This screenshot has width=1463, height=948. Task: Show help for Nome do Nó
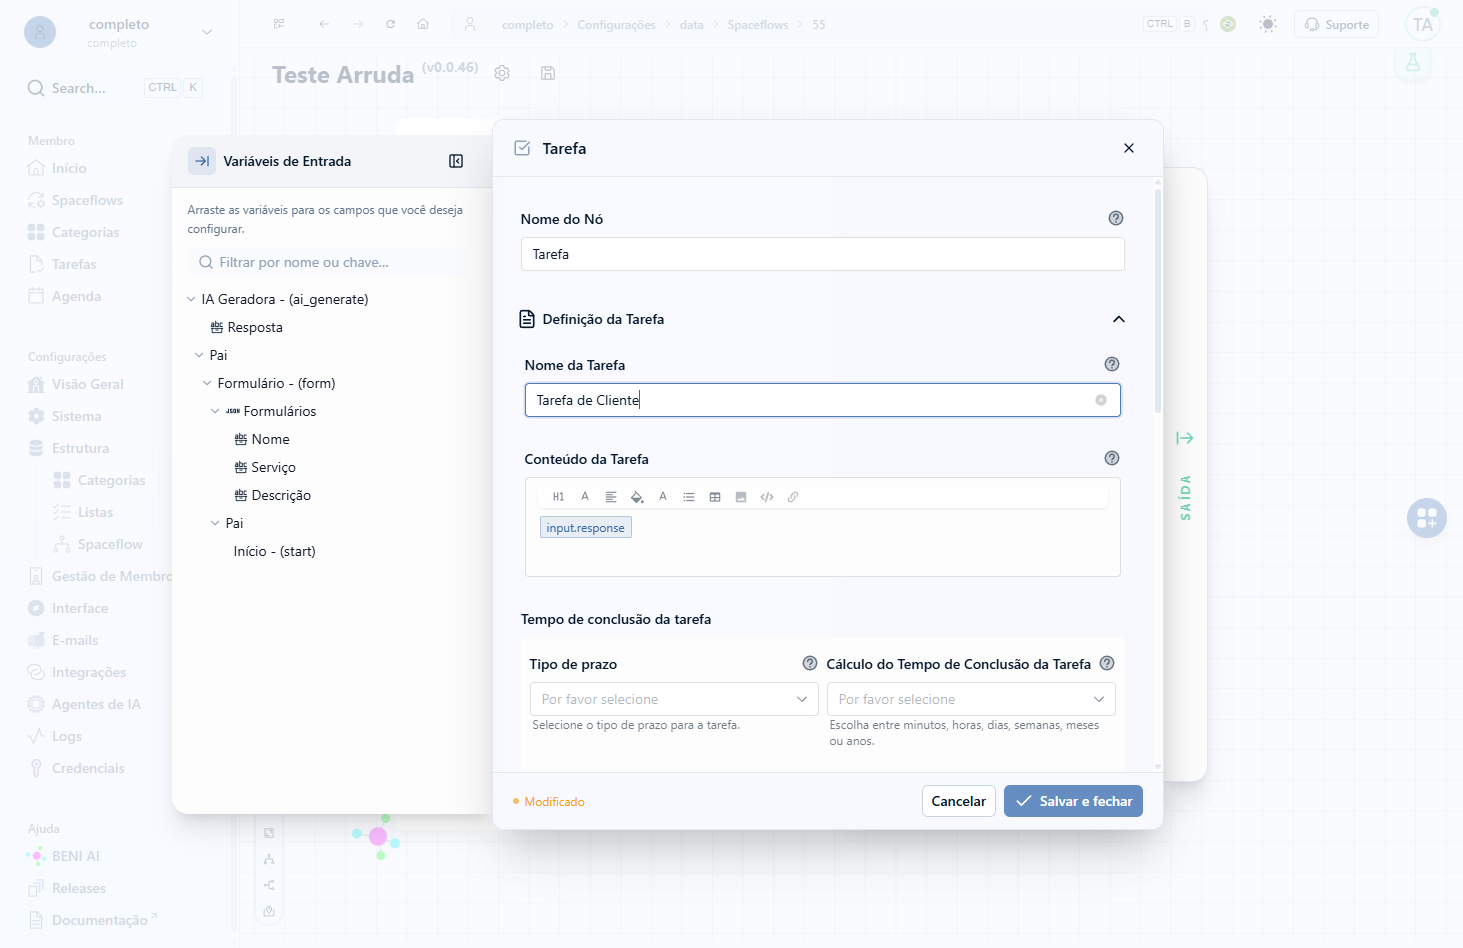[x=1116, y=218]
